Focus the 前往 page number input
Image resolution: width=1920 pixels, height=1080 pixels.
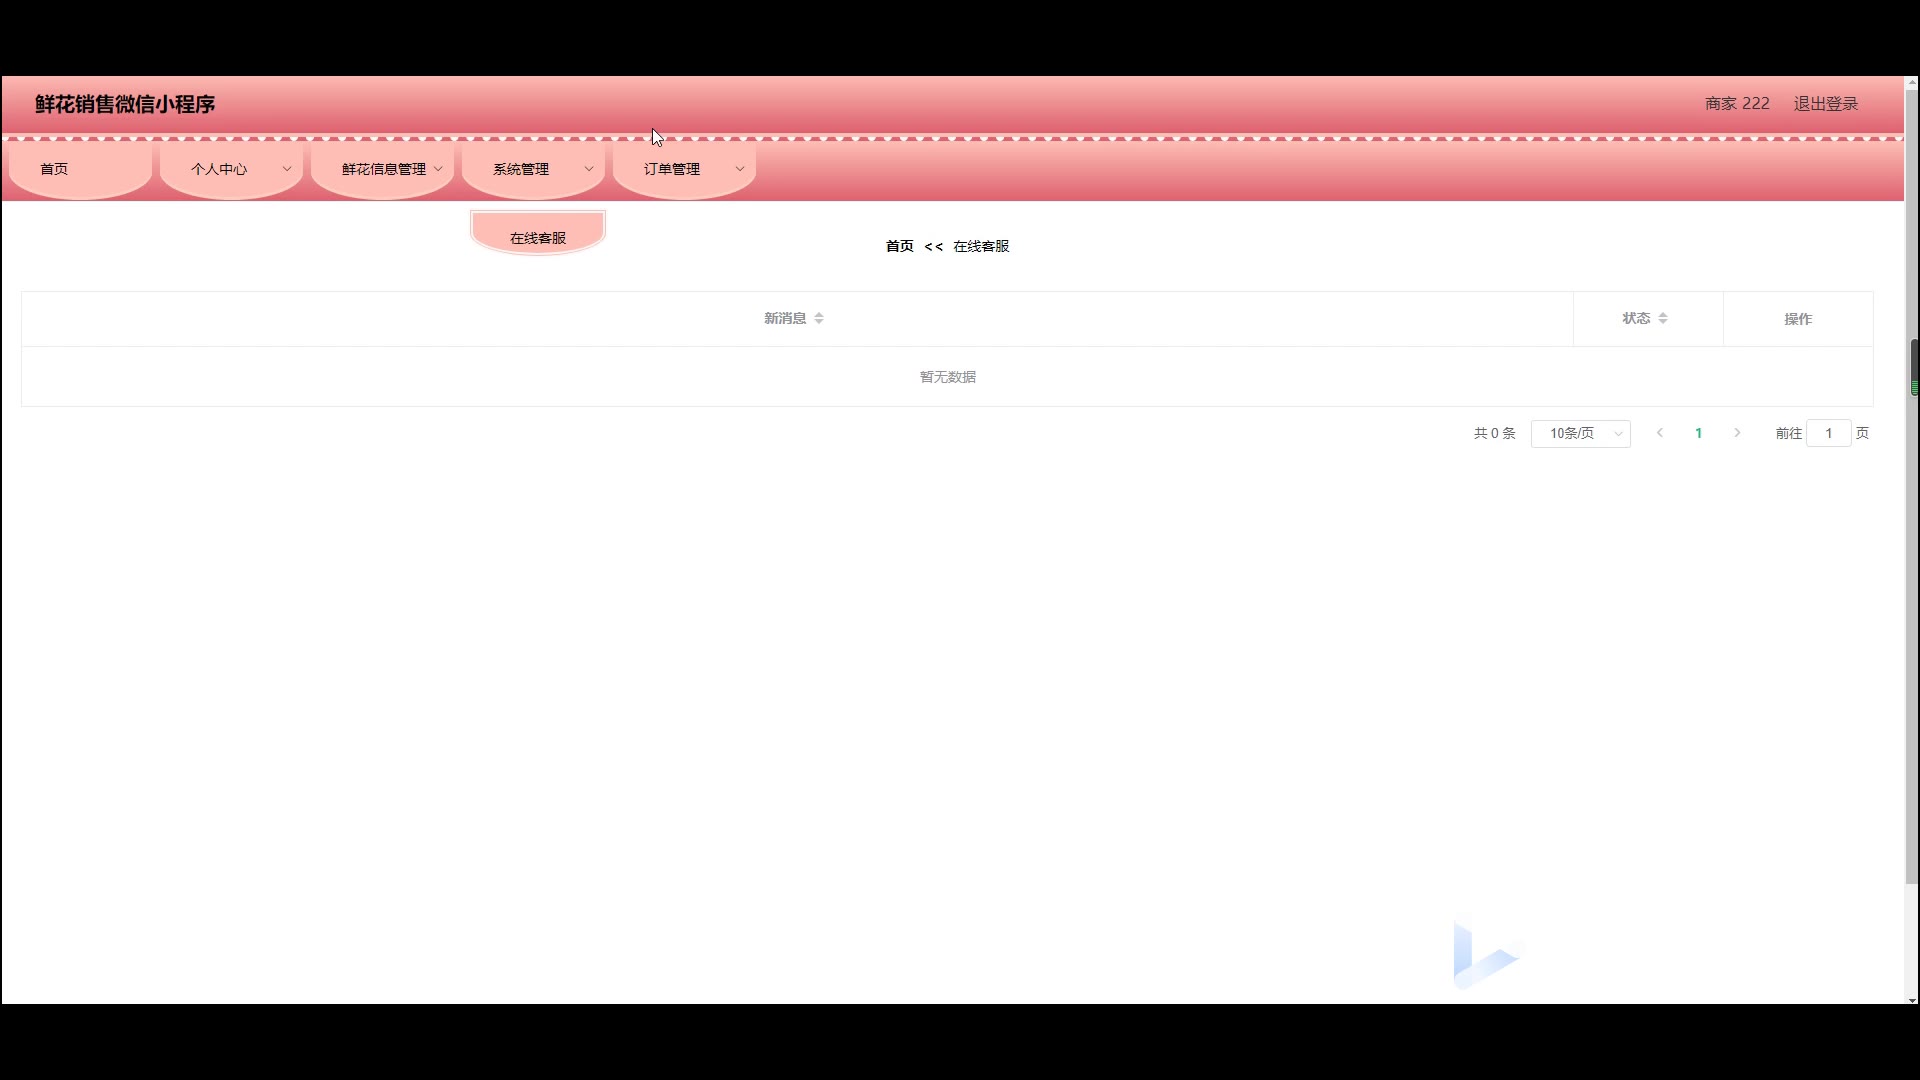[x=1828, y=433]
